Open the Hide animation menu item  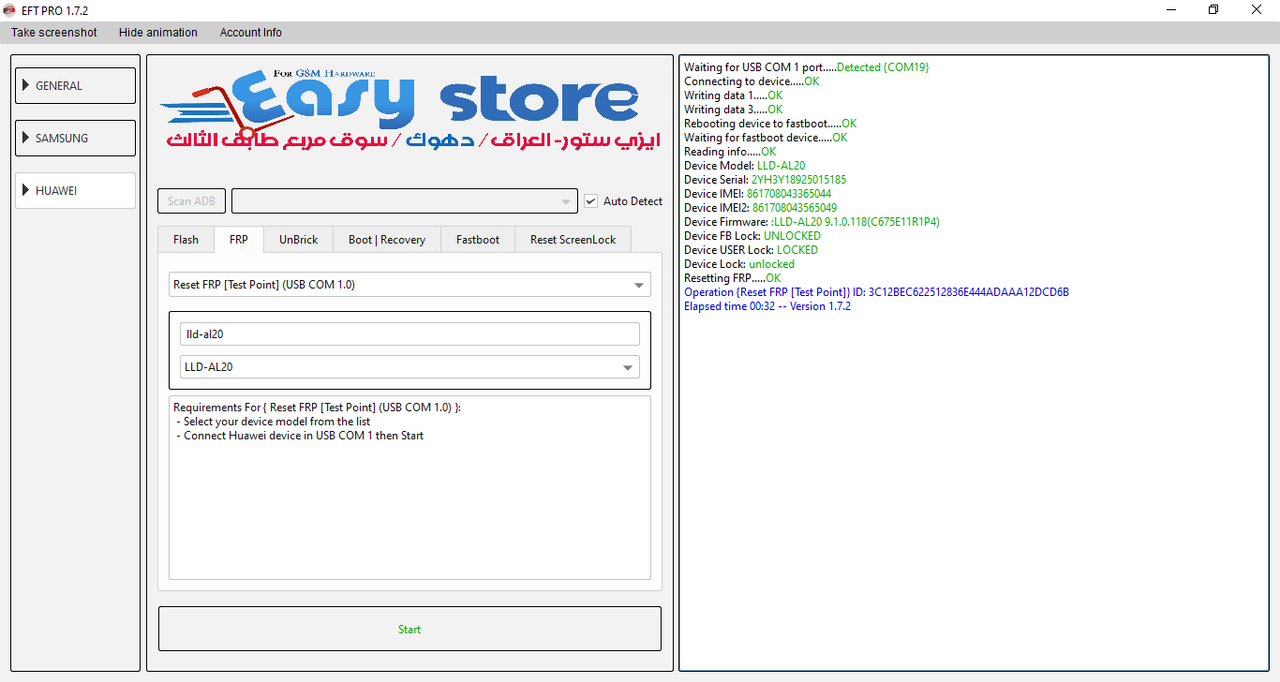(158, 32)
